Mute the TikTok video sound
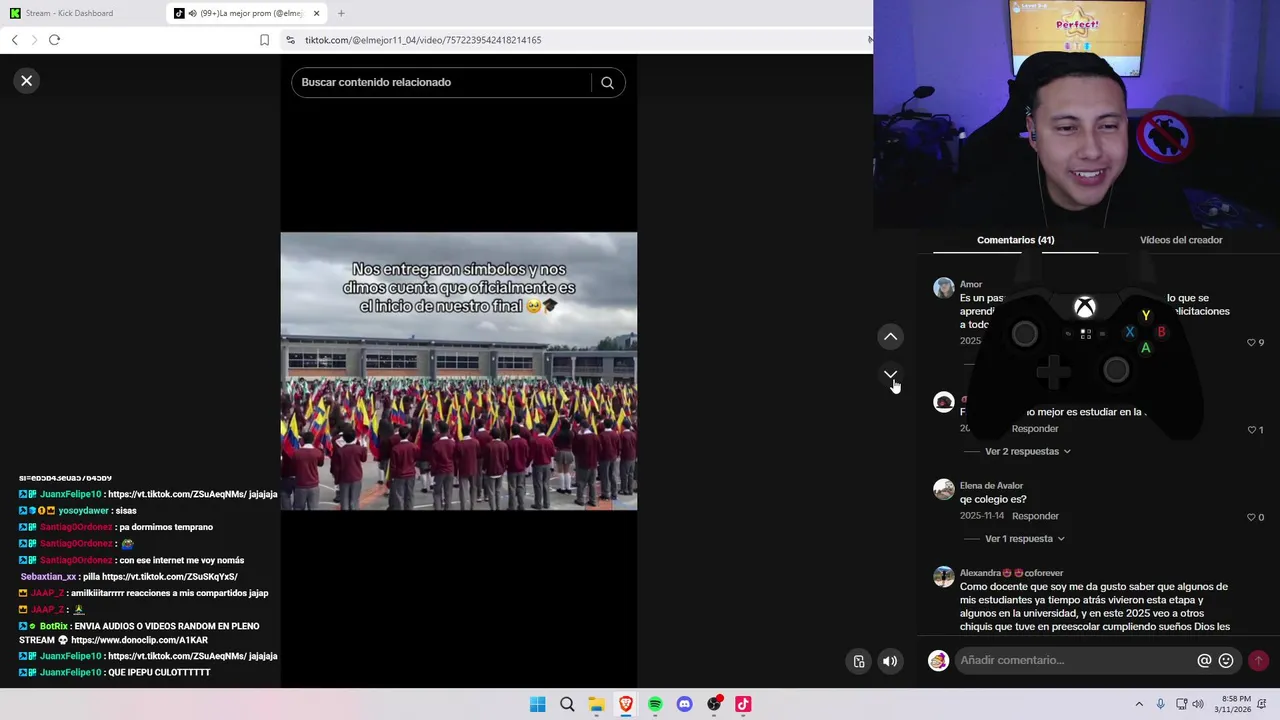The height and width of the screenshot is (720, 1280). 890,661
